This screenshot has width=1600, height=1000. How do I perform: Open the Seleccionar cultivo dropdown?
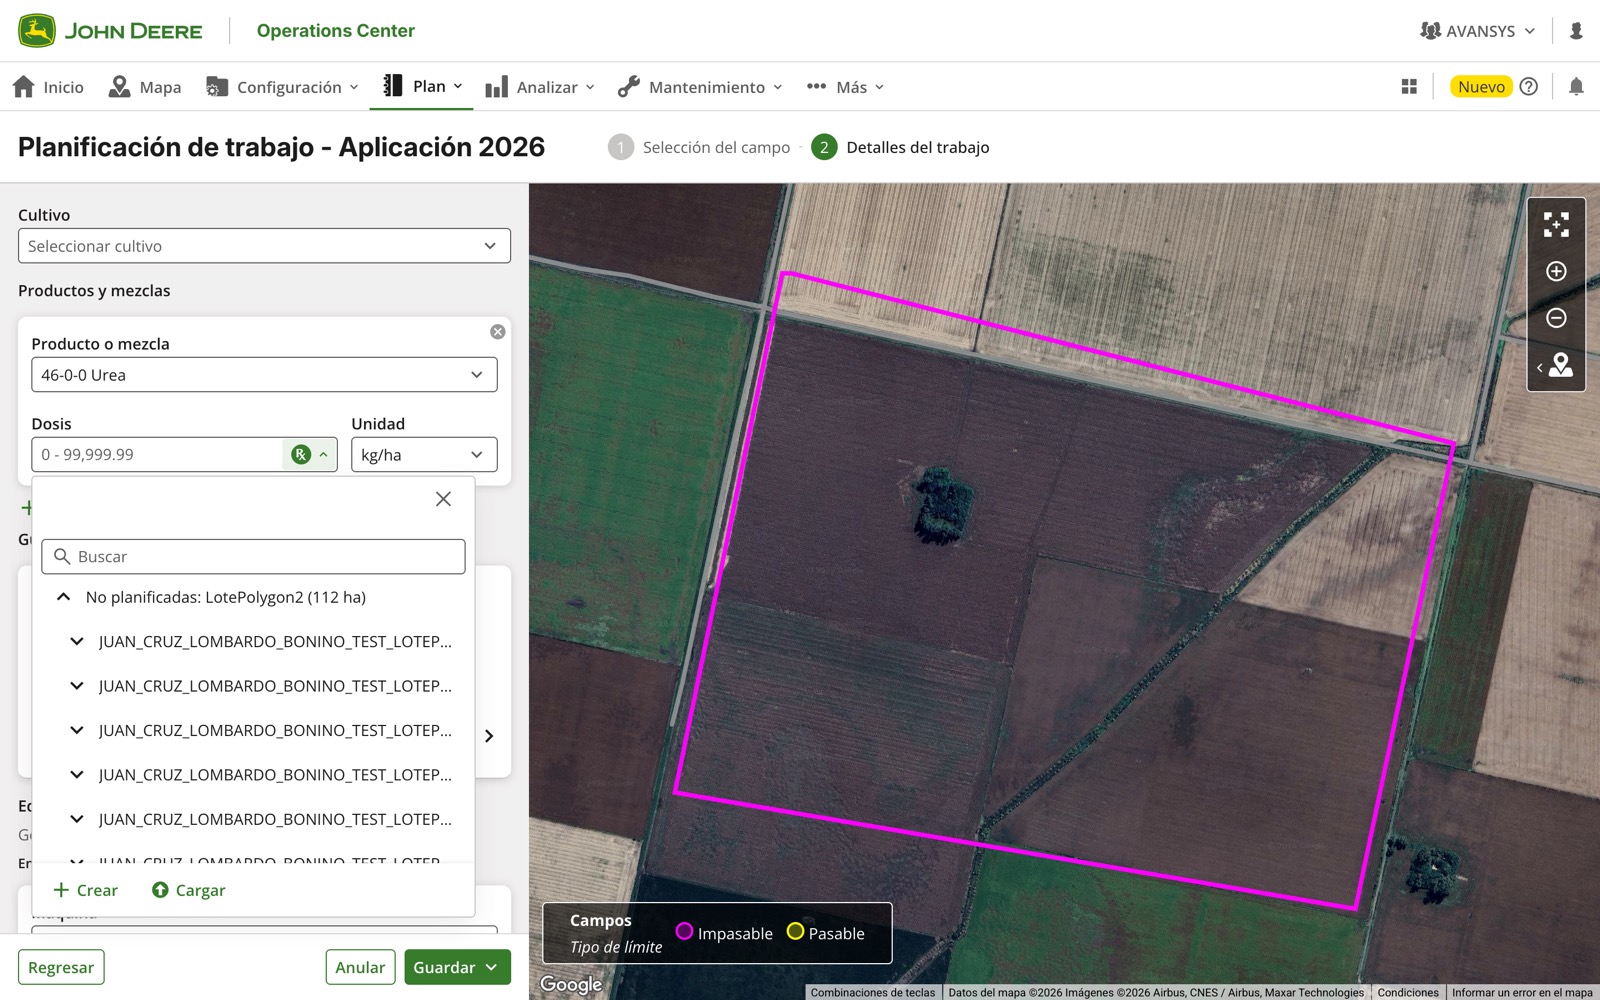(x=264, y=246)
